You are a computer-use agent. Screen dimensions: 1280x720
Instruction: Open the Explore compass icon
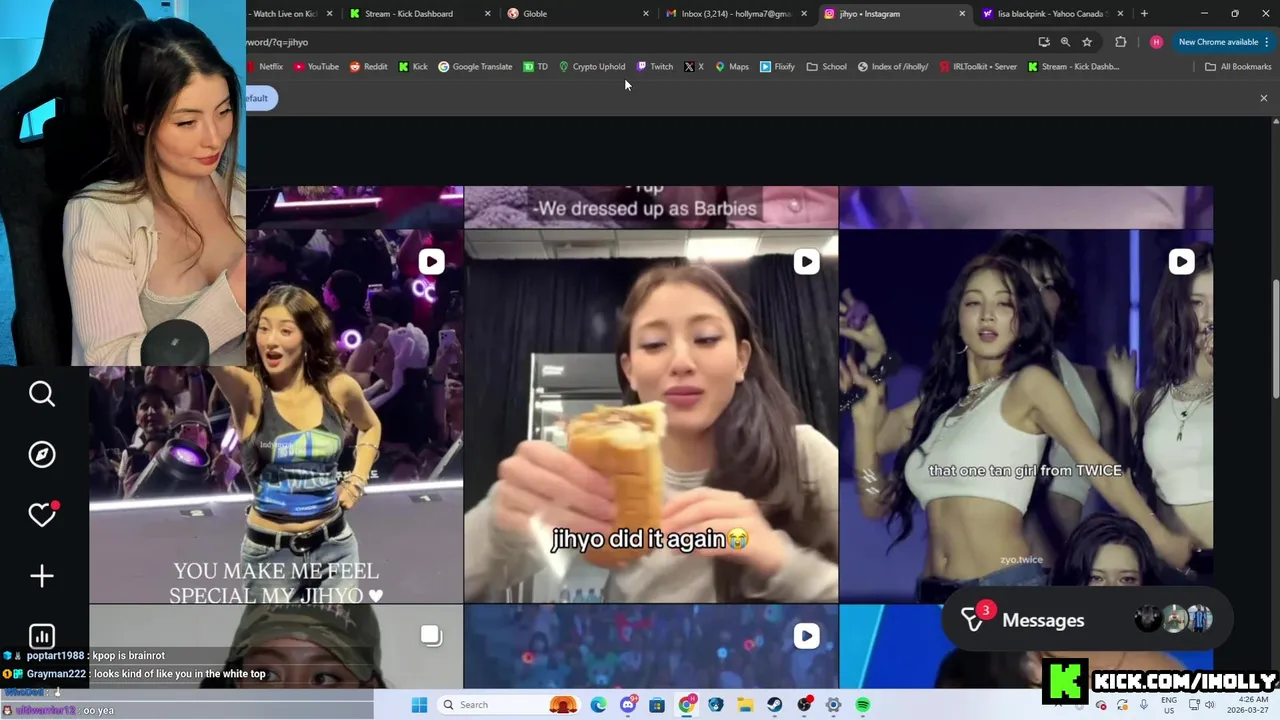click(x=42, y=455)
